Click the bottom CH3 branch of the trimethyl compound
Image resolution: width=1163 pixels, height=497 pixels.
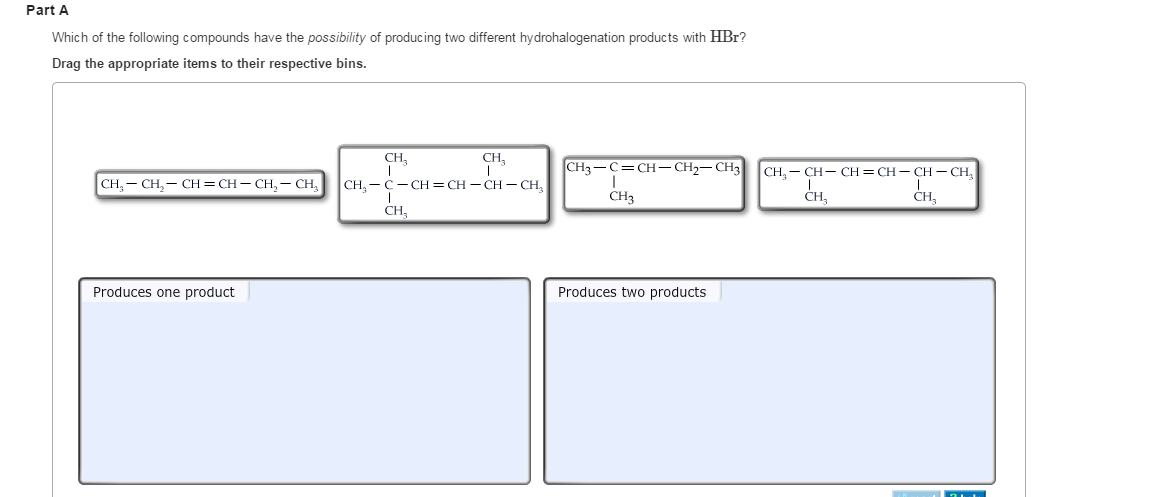pos(396,211)
